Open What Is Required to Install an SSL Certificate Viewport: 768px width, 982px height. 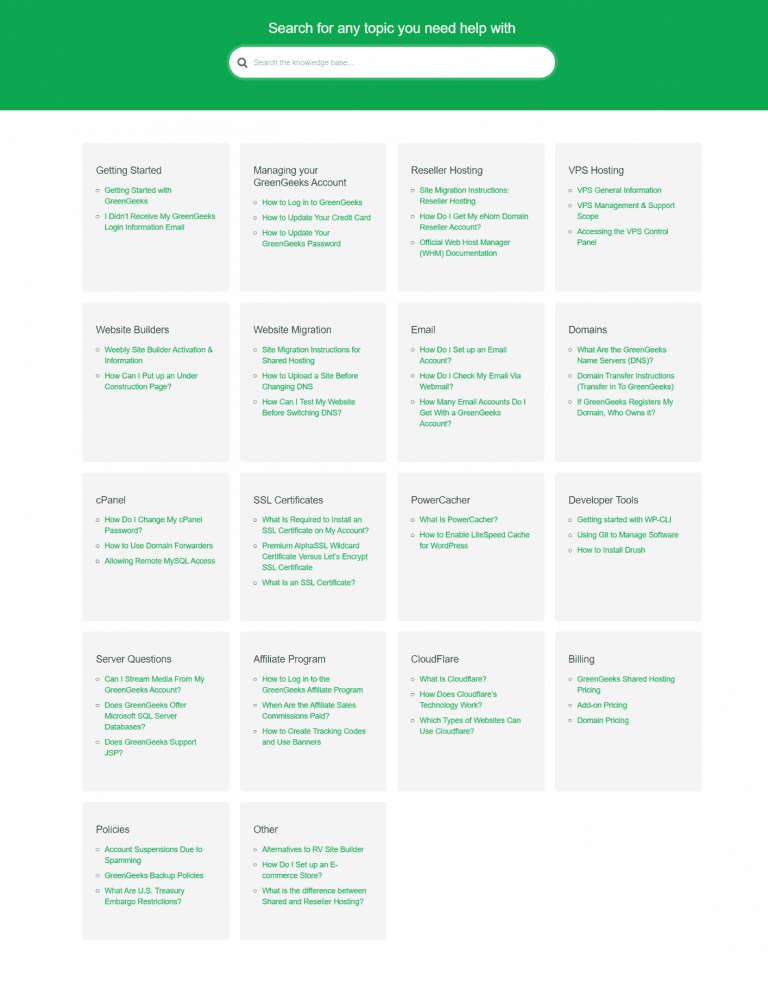click(x=315, y=525)
